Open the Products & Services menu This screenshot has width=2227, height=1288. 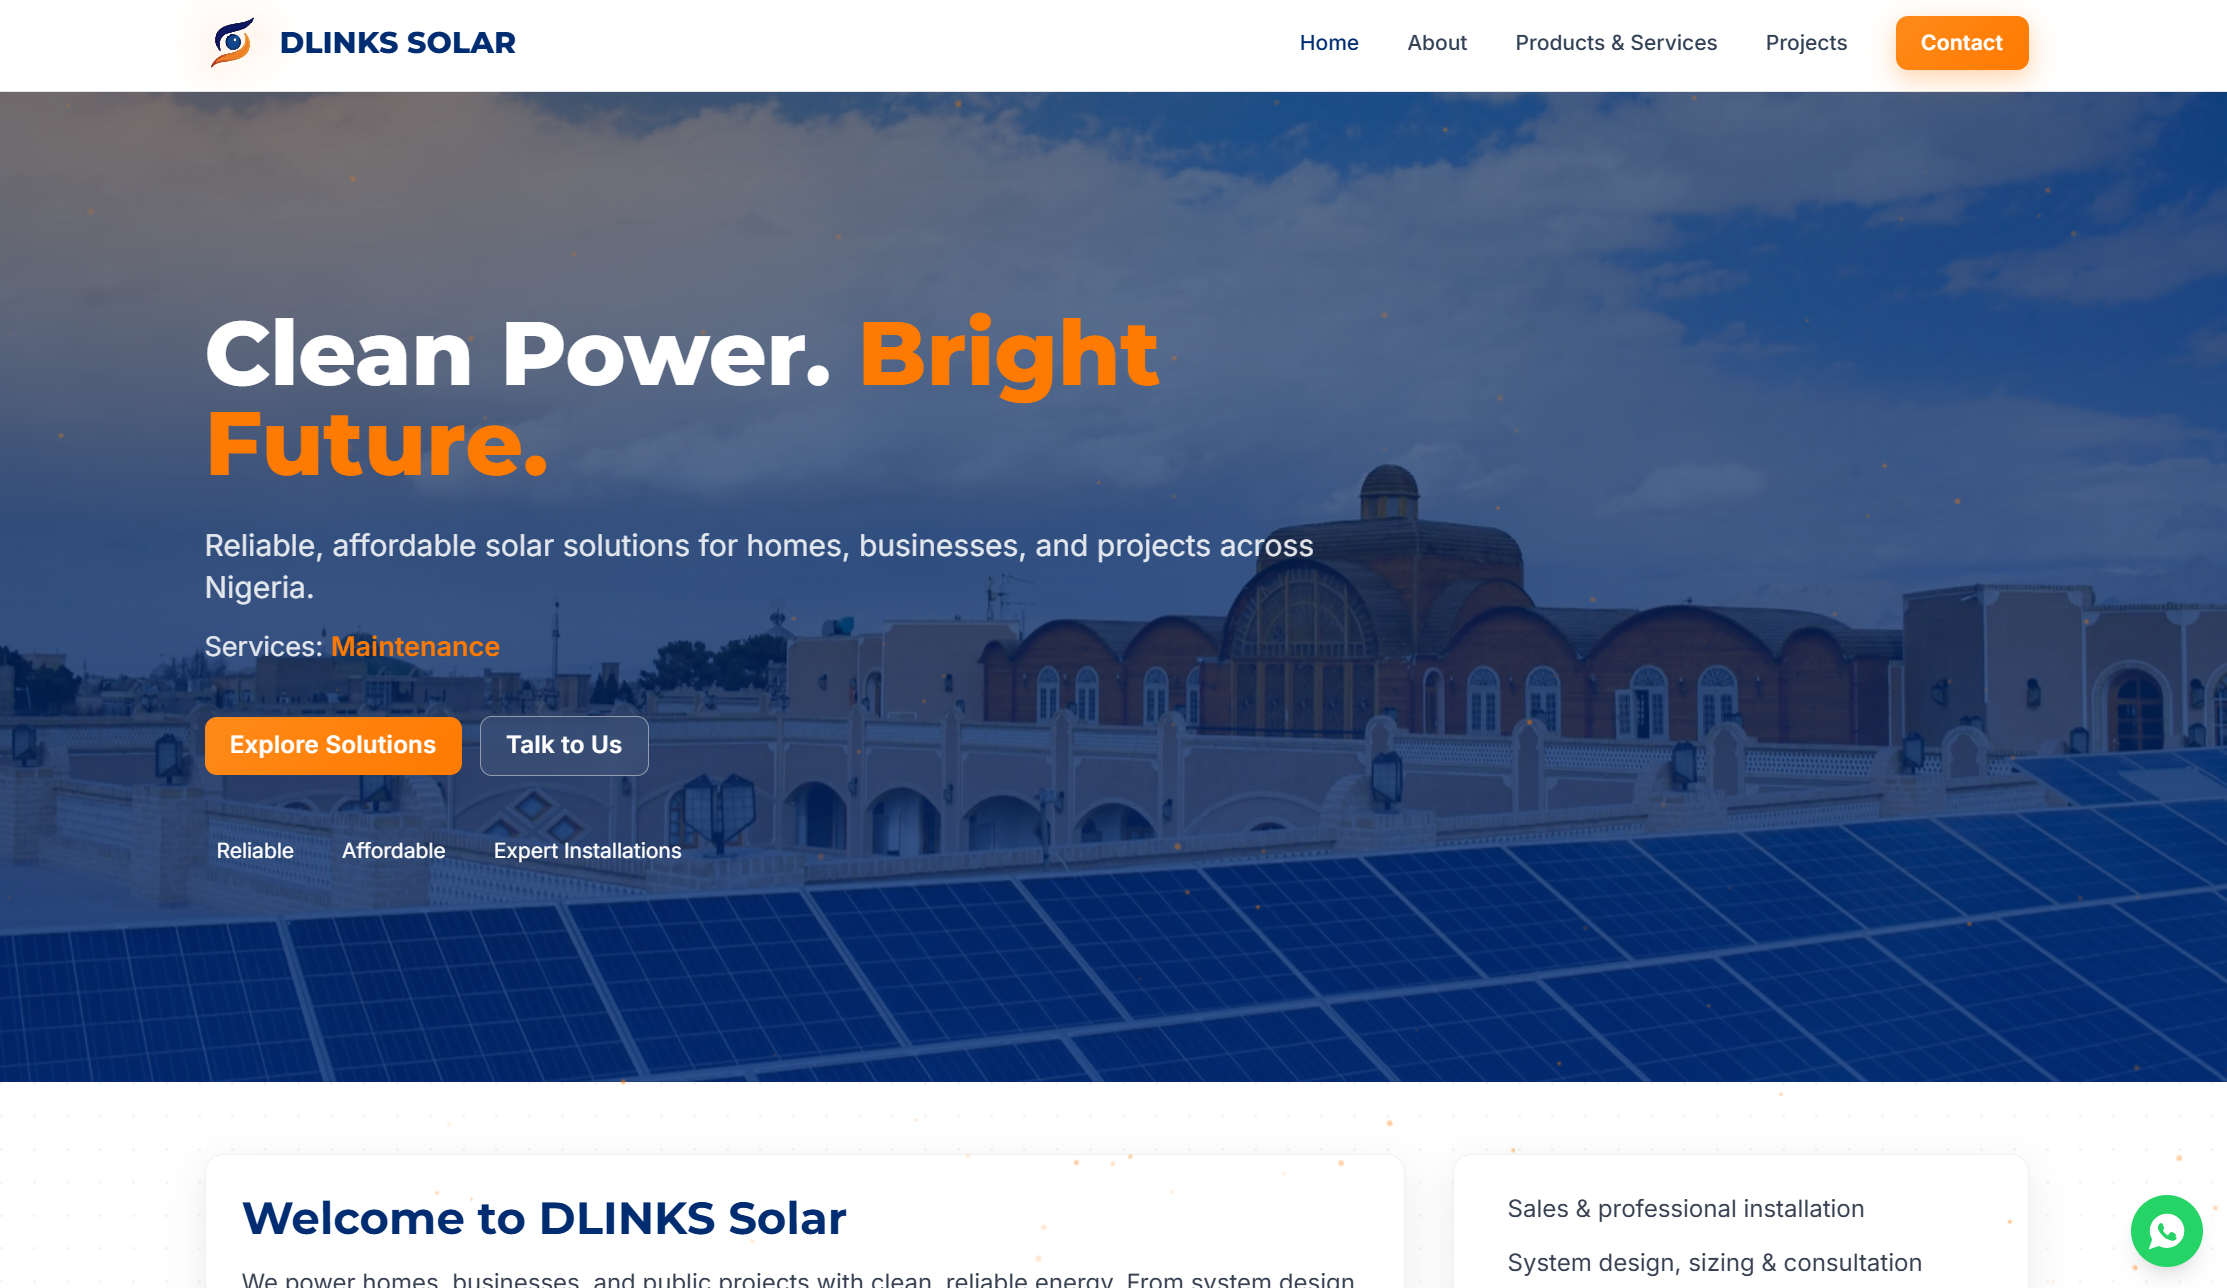pyautogui.click(x=1616, y=42)
